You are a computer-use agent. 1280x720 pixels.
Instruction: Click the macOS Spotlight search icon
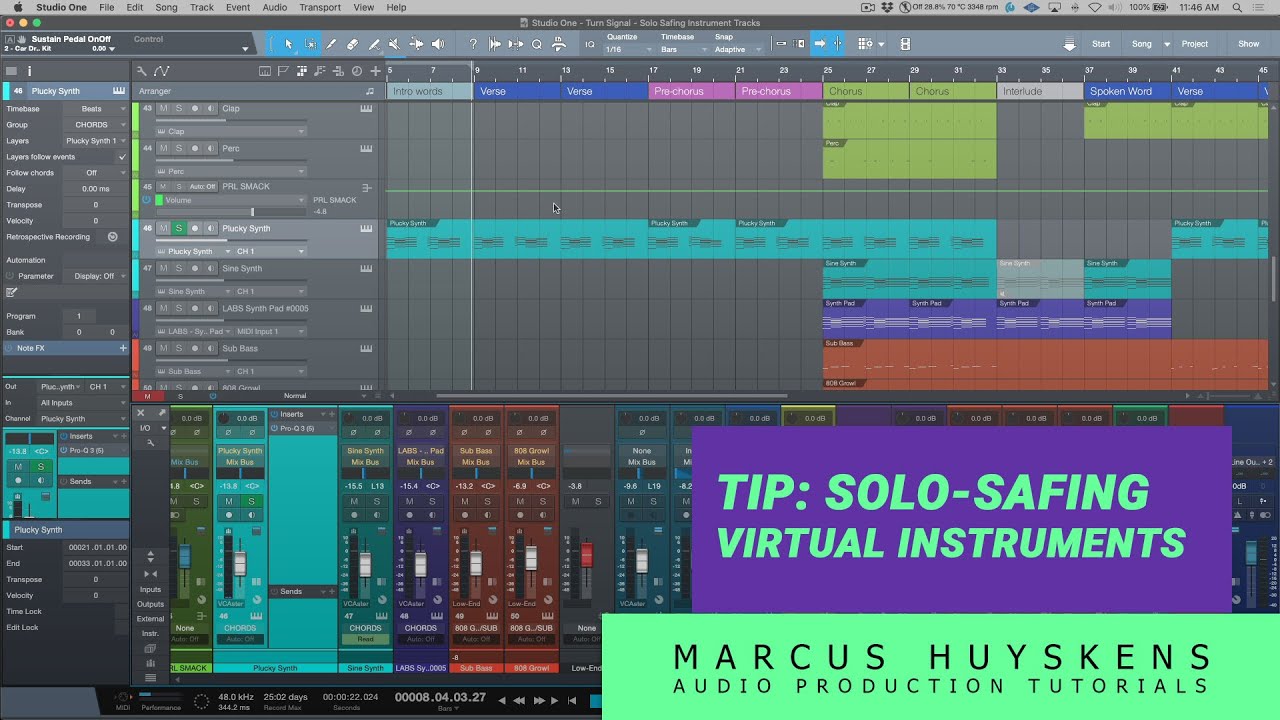(1238, 7)
